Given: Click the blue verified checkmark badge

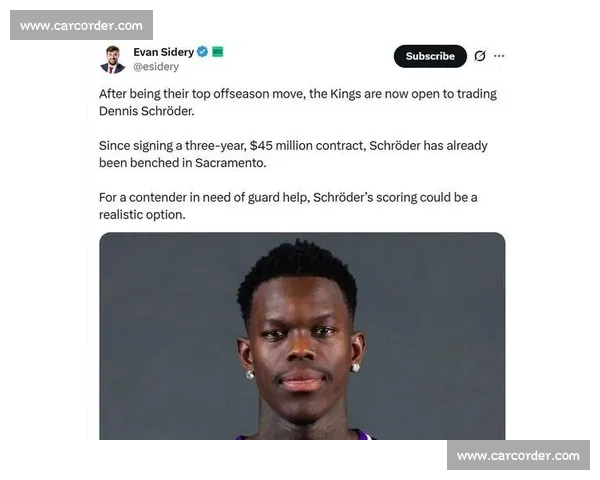Looking at the screenshot, I should click(x=202, y=51).
